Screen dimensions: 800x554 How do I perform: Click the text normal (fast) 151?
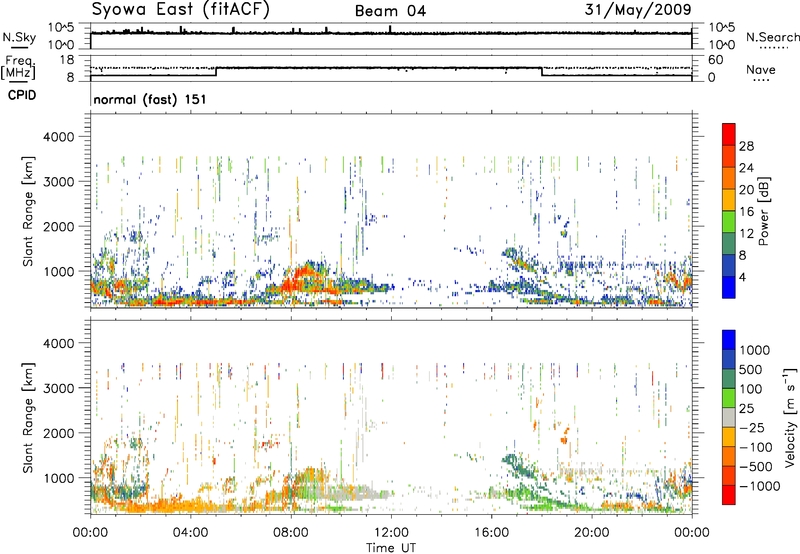(149, 99)
